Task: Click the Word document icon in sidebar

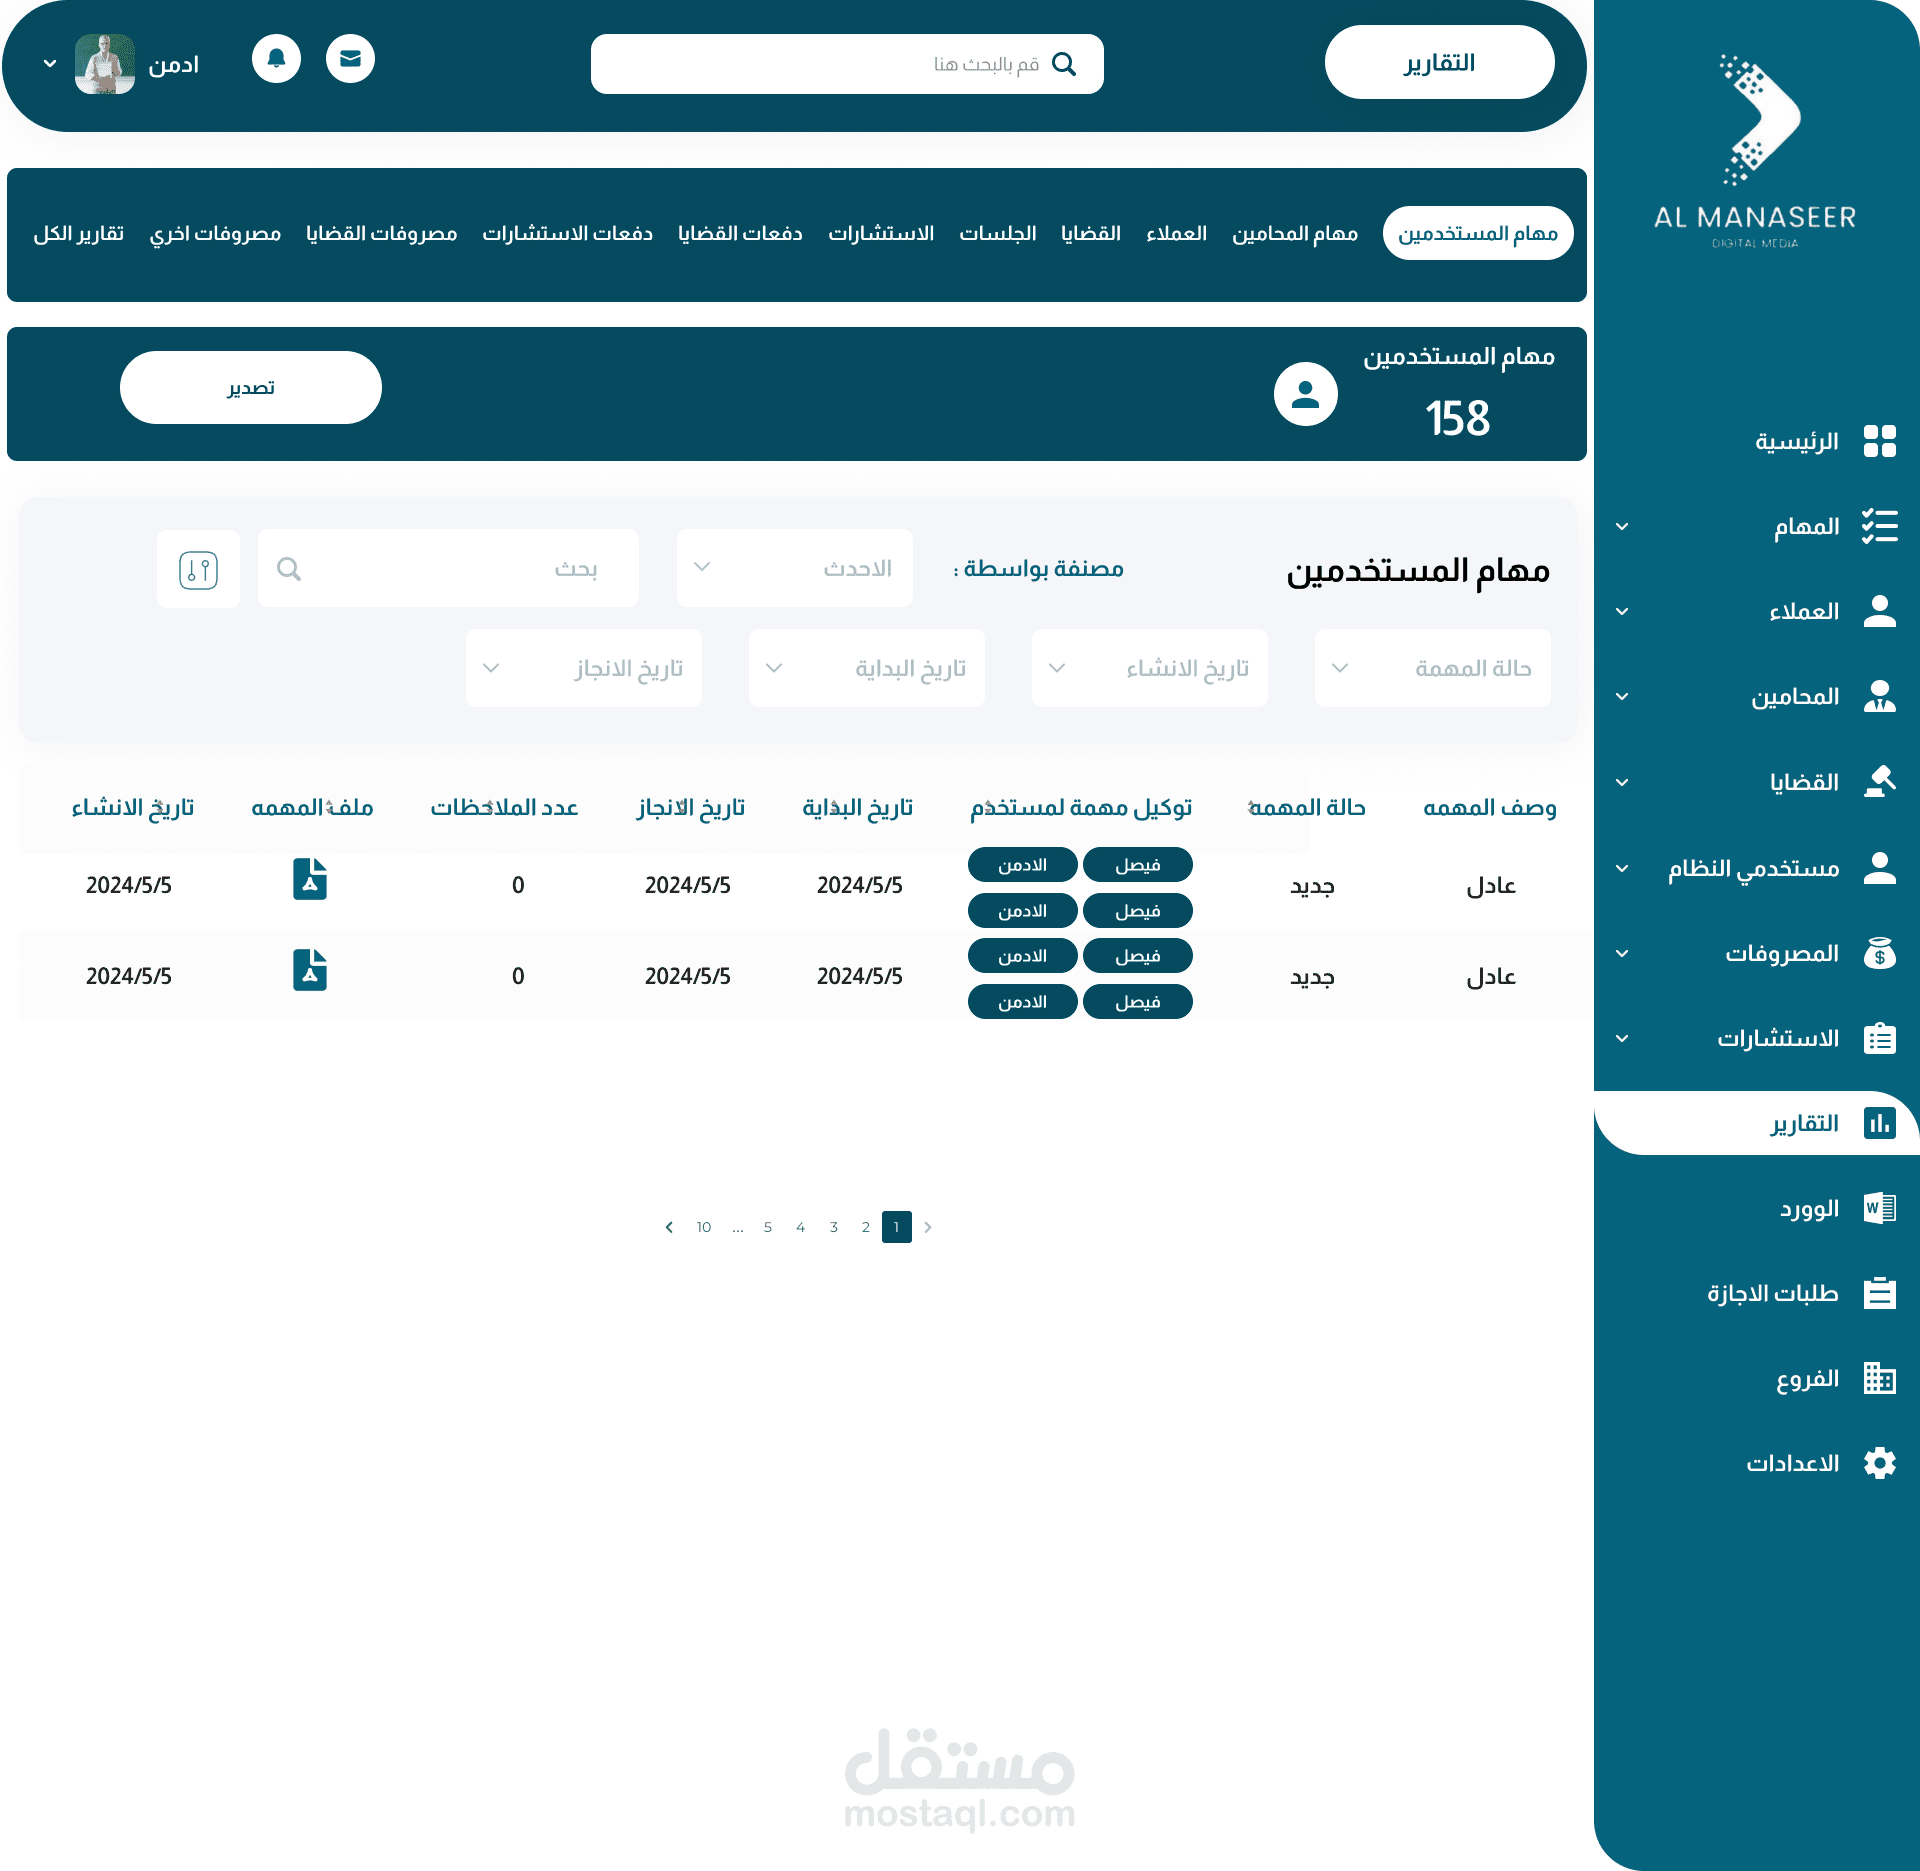Action: [x=1879, y=1208]
